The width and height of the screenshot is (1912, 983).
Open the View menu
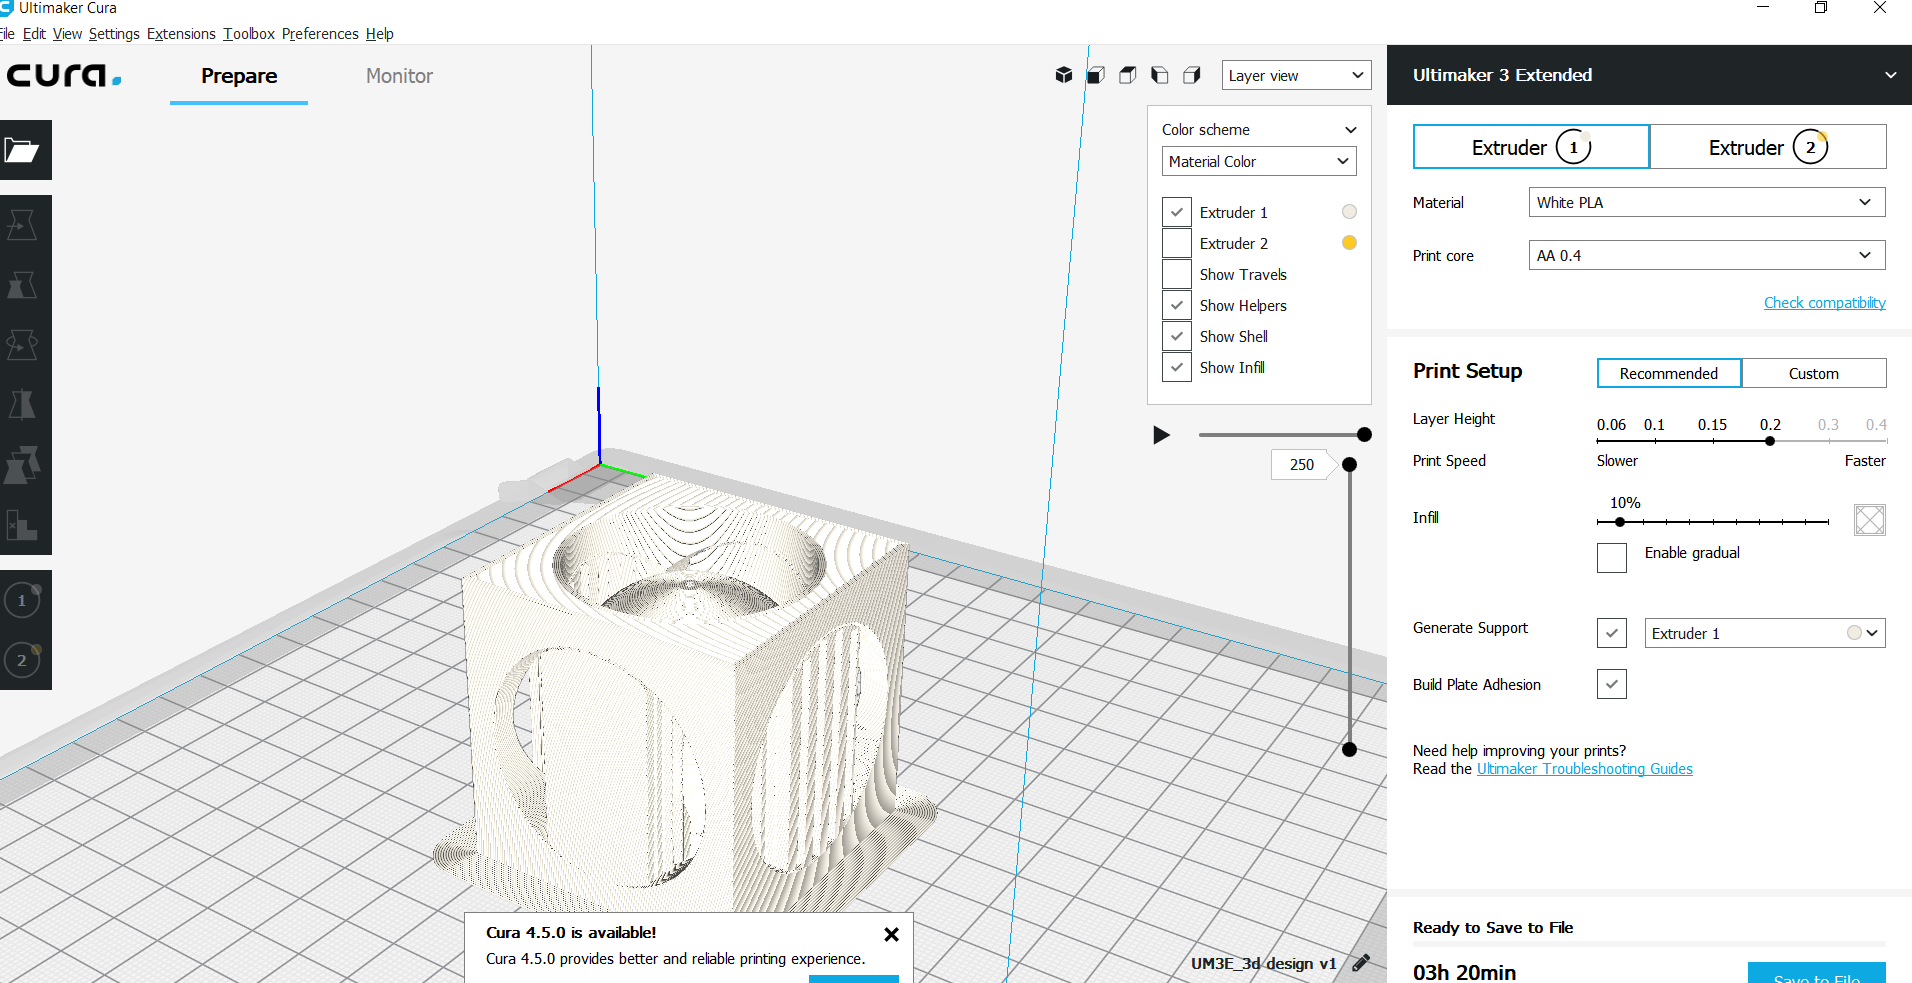(67, 34)
